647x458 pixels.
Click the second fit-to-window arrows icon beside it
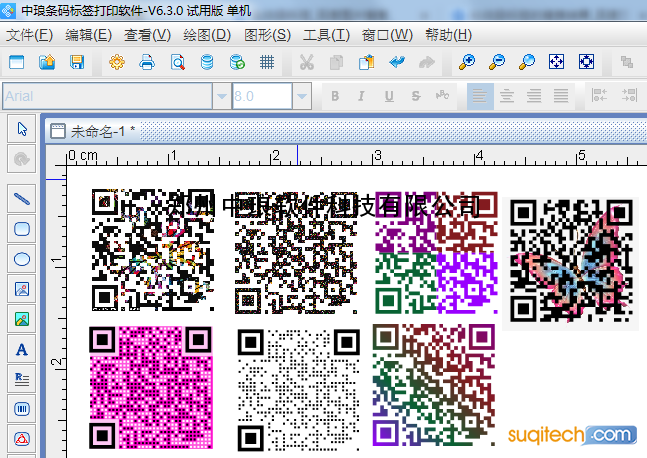tap(586, 62)
